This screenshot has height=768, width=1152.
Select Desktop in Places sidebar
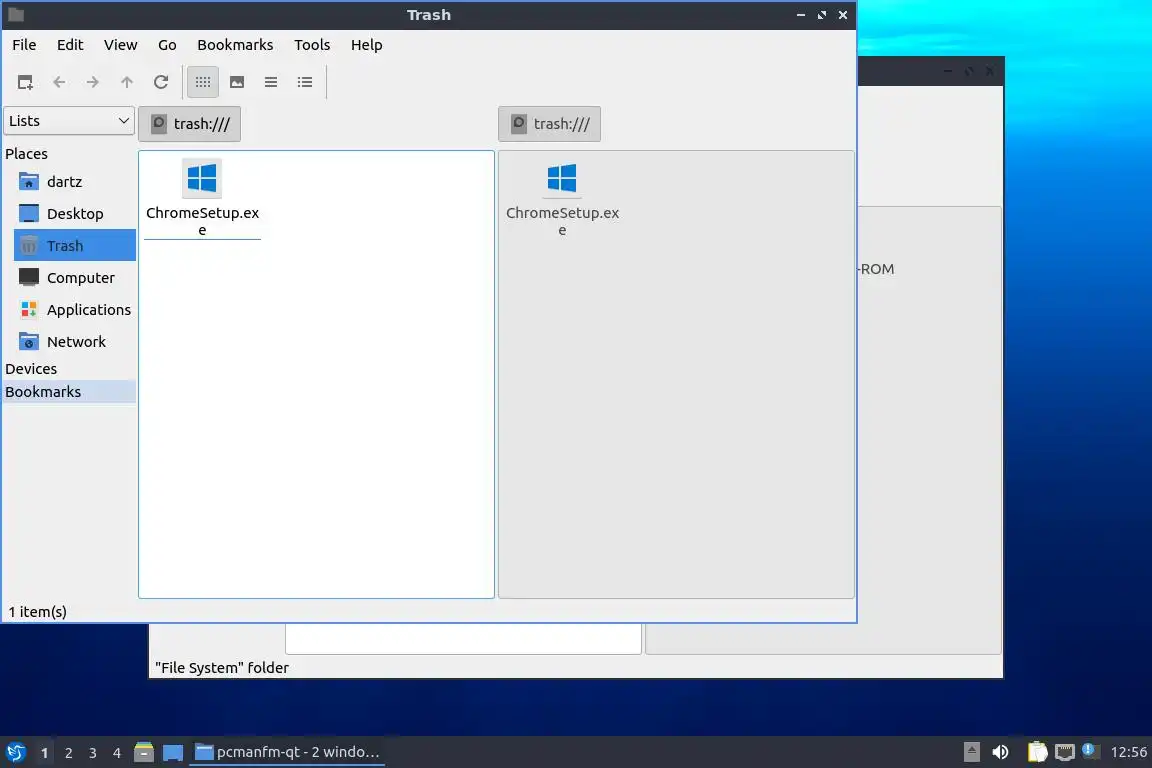[x=75, y=214]
